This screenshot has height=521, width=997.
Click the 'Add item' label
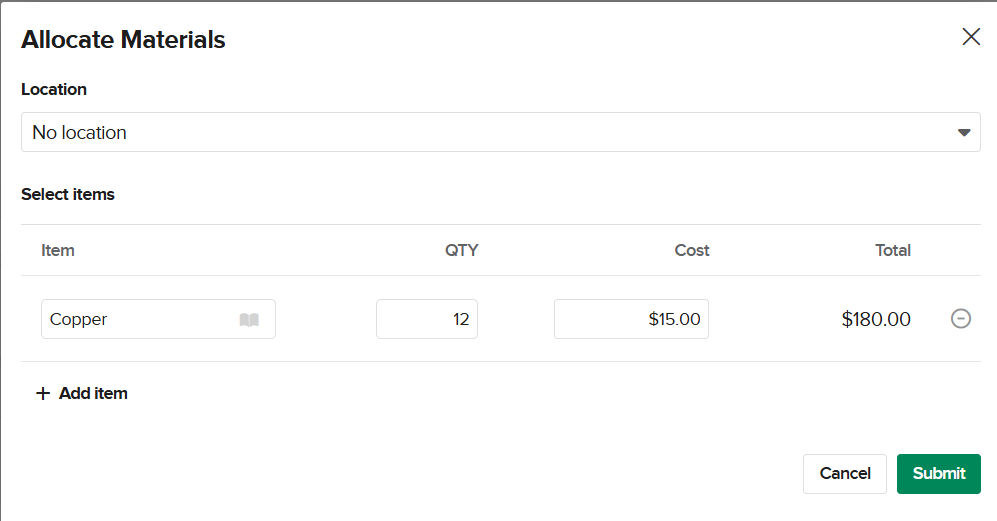(93, 394)
